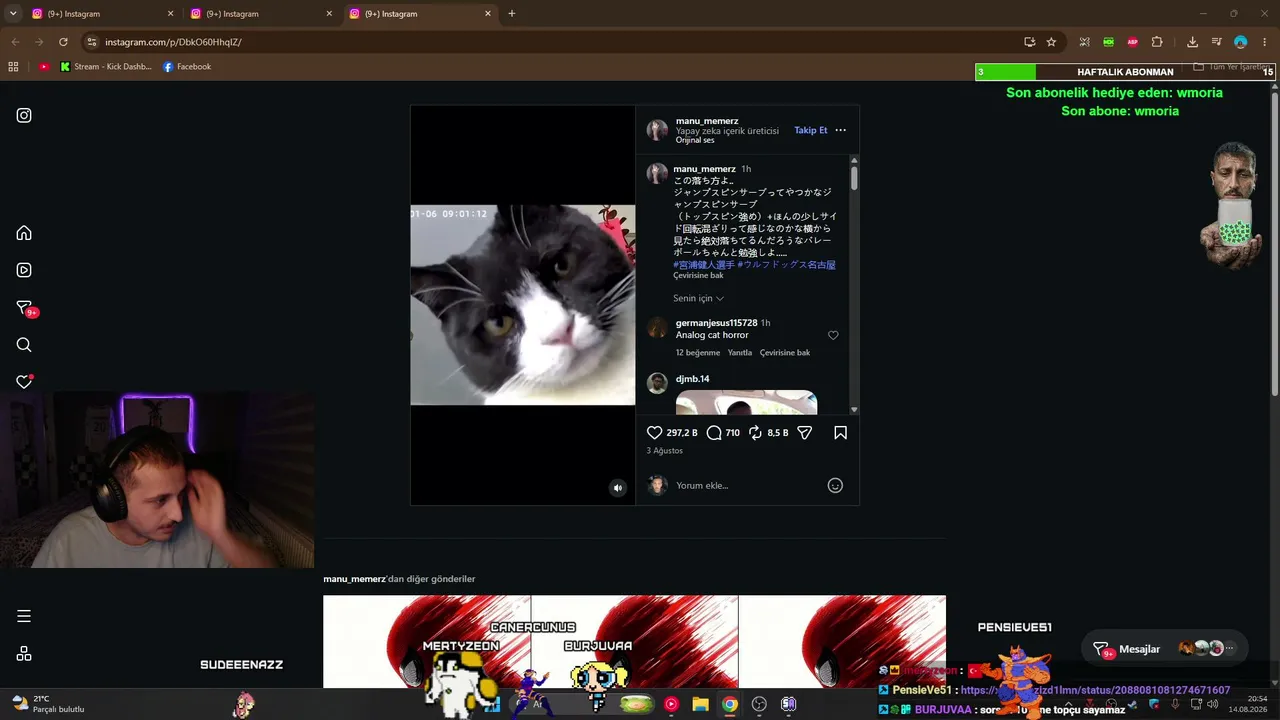Open the weather widget on taskbar
Screen dimensions: 1280x720
click(x=48, y=704)
